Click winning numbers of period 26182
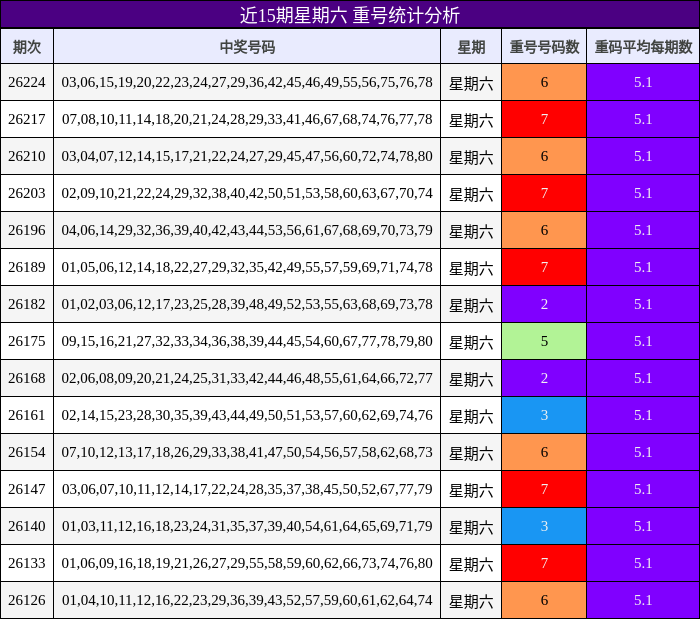 pyautogui.click(x=247, y=305)
